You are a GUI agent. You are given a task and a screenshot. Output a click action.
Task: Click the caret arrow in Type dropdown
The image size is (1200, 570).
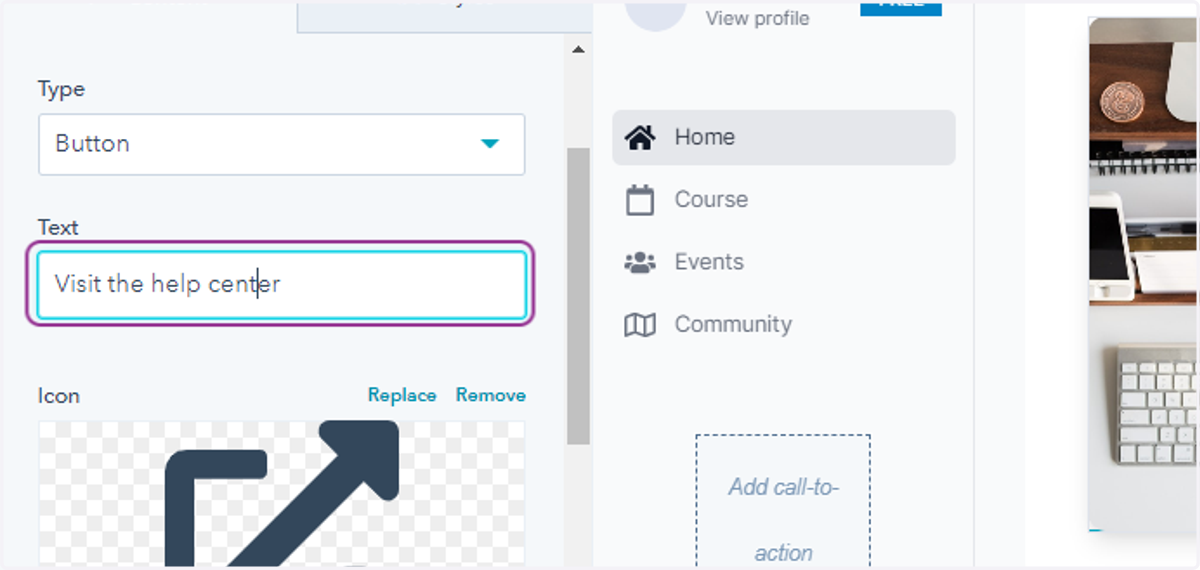pos(489,144)
